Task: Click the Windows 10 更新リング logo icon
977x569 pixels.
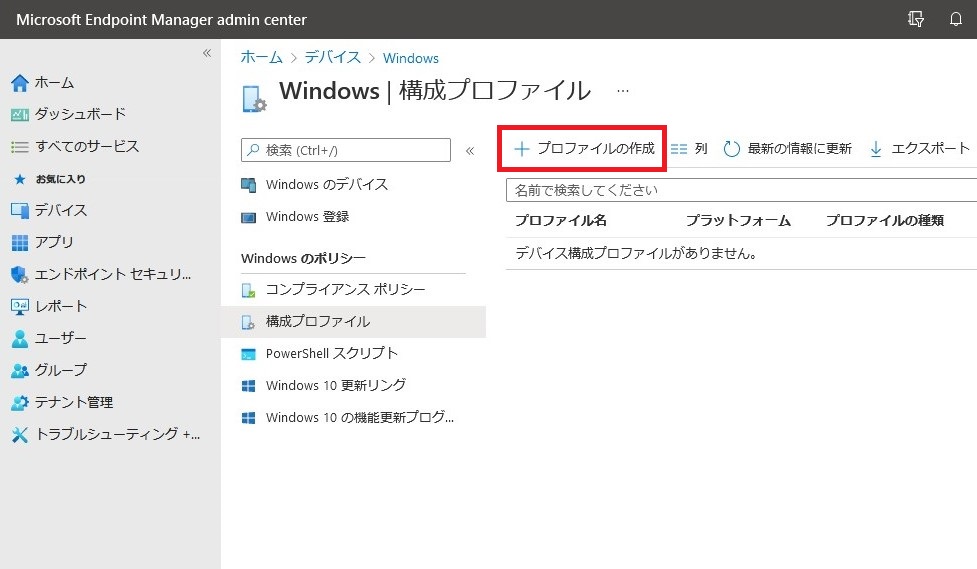Action: tap(249, 386)
